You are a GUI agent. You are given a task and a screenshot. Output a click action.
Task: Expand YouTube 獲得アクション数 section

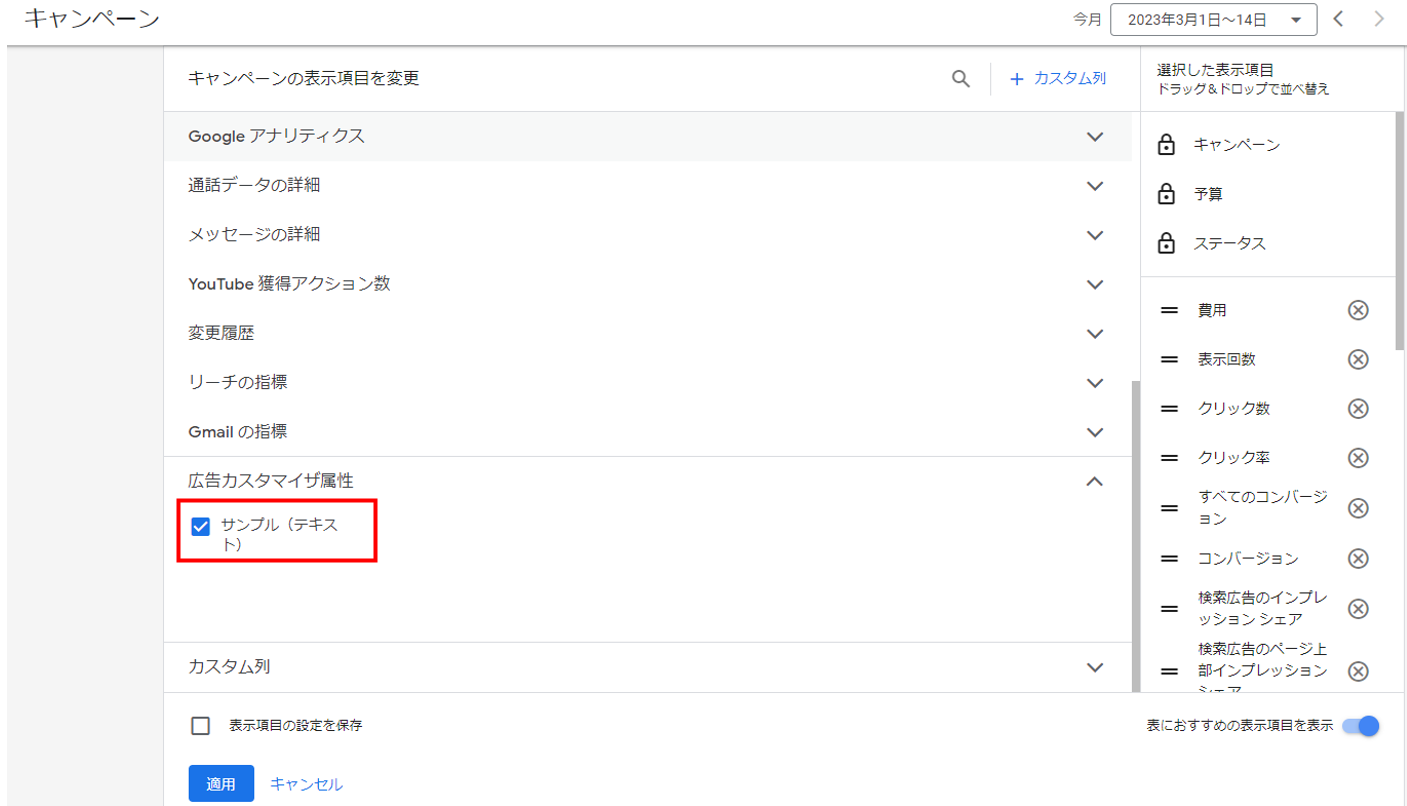click(648, 284)
